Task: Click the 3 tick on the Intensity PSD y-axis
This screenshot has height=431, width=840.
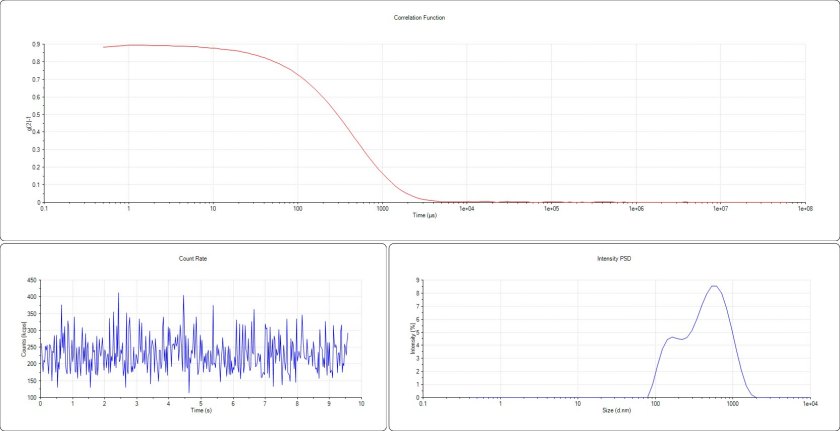Action: 417,358
